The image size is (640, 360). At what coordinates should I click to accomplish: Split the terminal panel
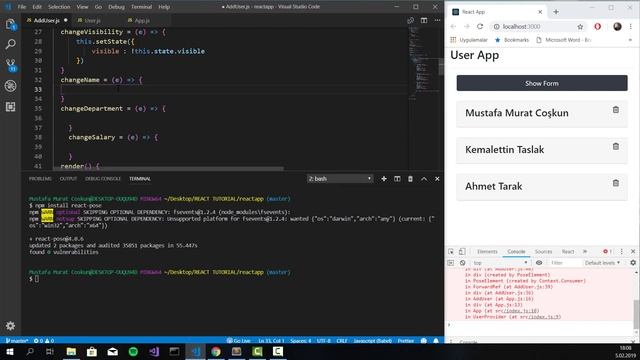pos(397,179)
